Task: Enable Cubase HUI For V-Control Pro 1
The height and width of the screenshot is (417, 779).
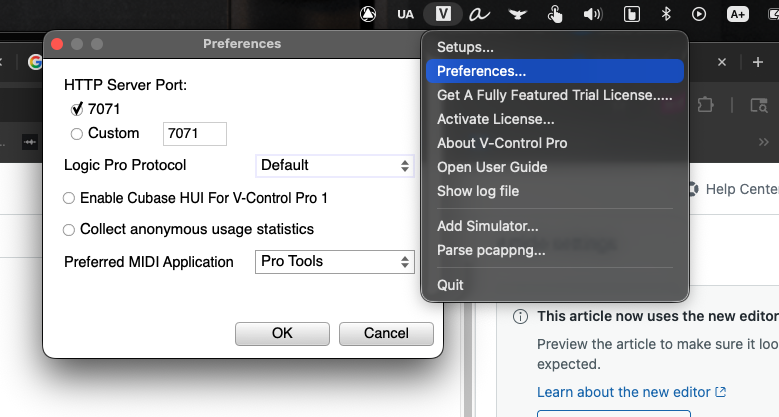Action: coord(69,198)
